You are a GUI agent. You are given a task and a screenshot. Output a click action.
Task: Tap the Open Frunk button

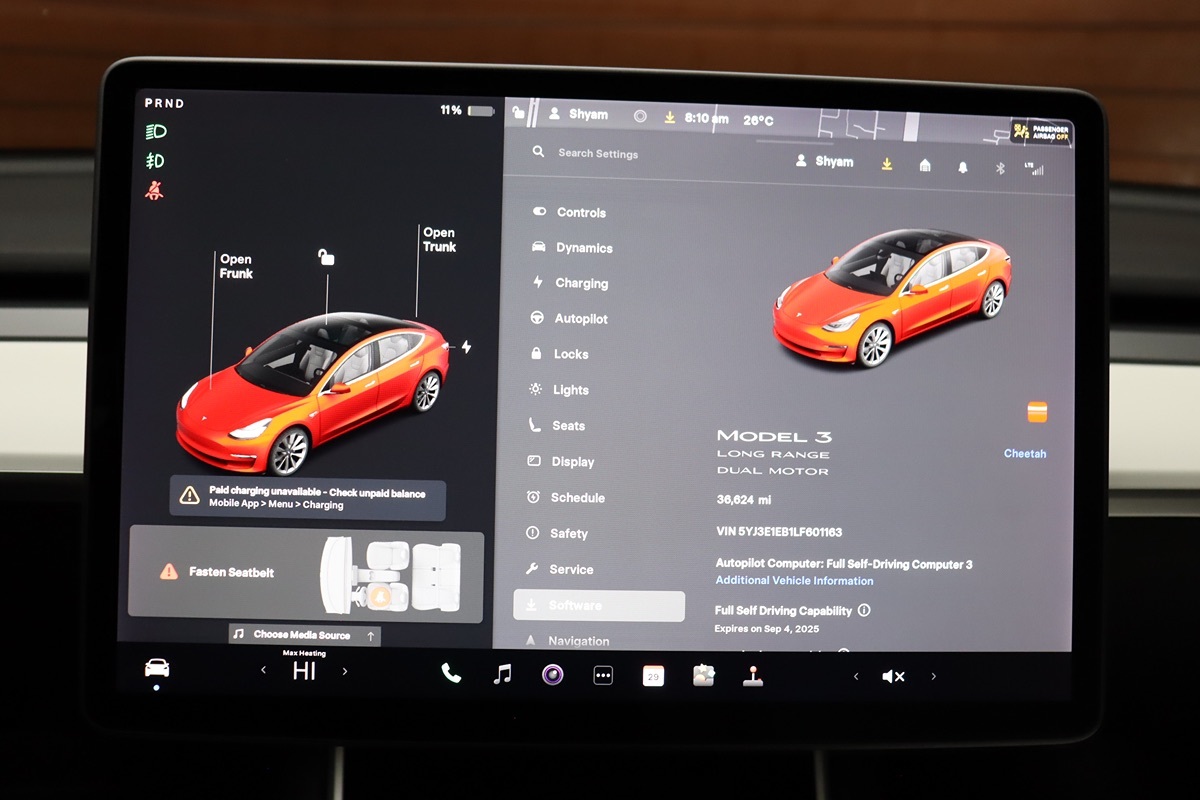tap(236, 266)
